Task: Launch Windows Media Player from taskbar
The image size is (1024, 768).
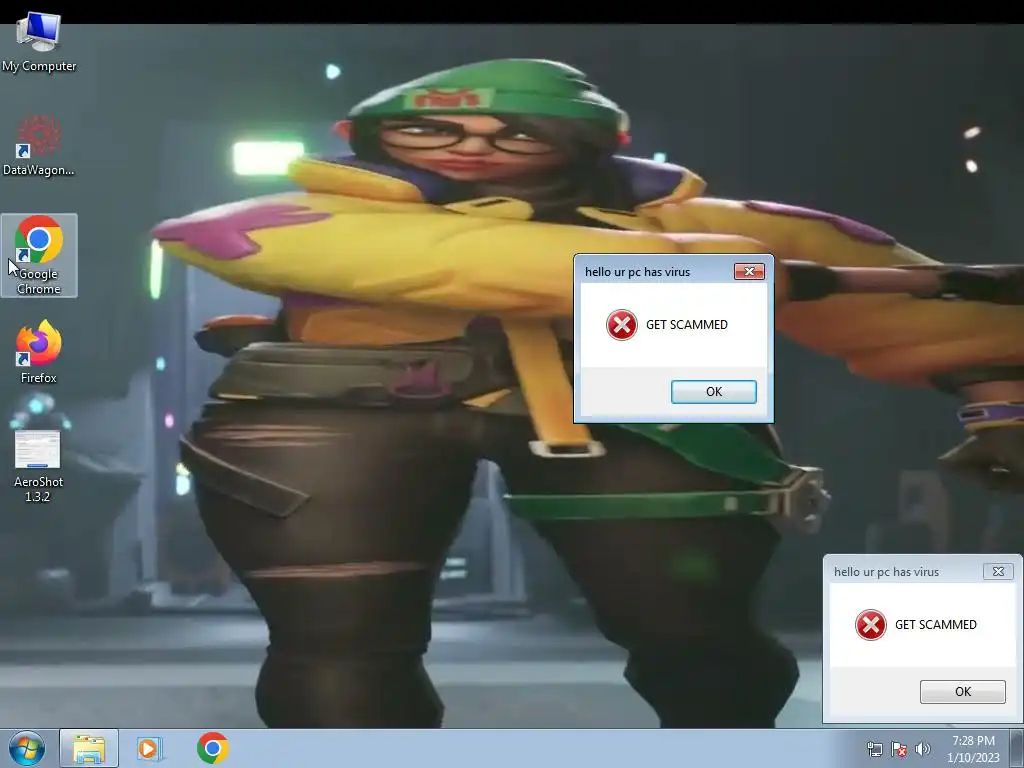Action: (x=149, y=748)
